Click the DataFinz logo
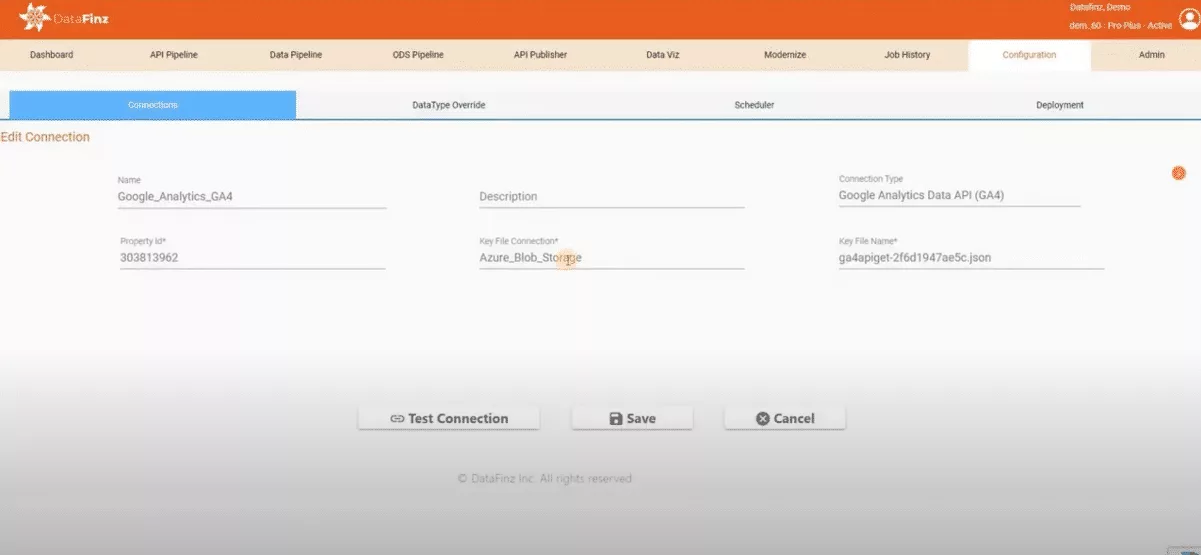Viewport: 1201px width, 555px height. point(63,18)
